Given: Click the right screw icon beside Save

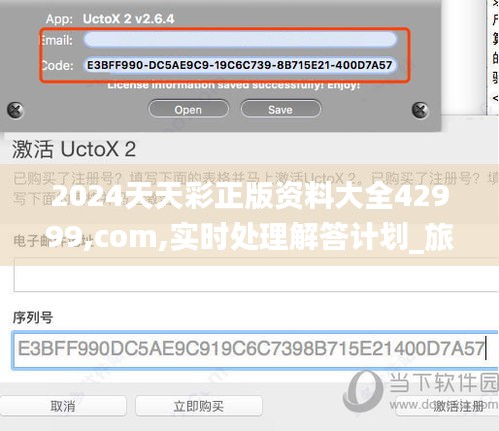Looking at the screenshot, I should click(x=420, y=110).
